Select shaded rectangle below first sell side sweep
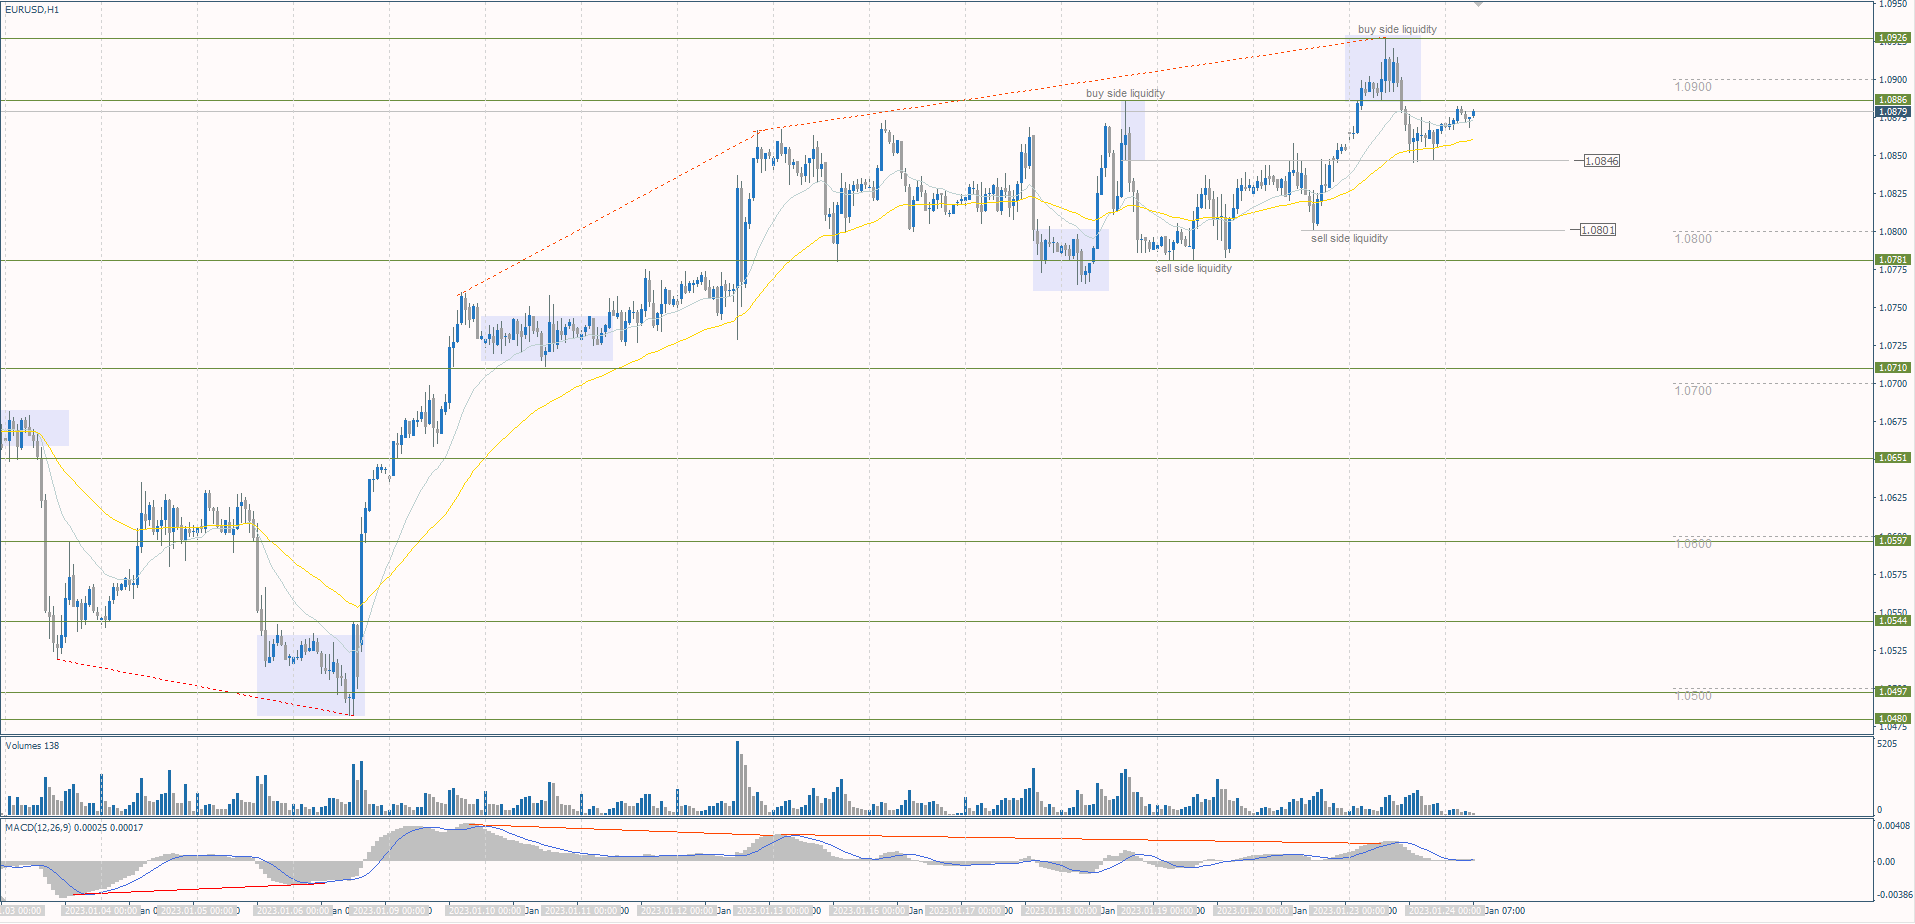Viewport: 1915px width, 924px height. tap(1071, 260)
